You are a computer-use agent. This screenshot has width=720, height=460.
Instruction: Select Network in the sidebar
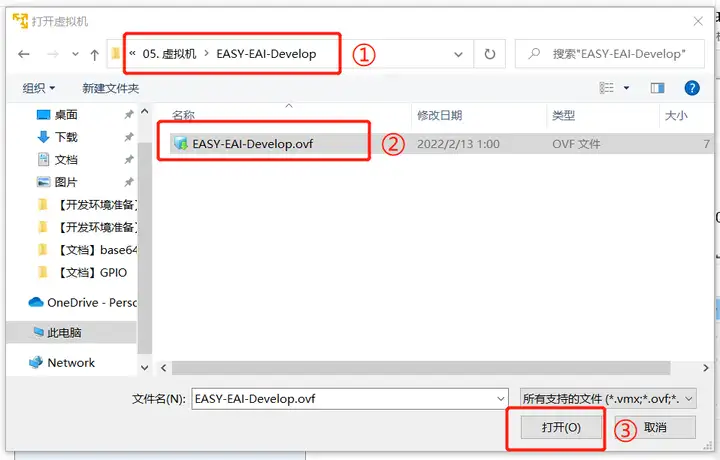pyautogui.click(x=62, y=363)
